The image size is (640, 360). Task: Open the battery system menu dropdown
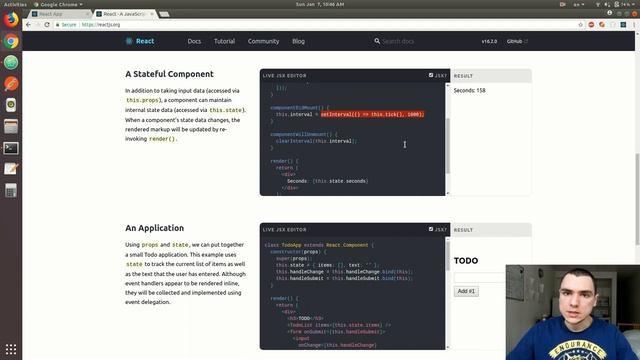pos(625,4)
